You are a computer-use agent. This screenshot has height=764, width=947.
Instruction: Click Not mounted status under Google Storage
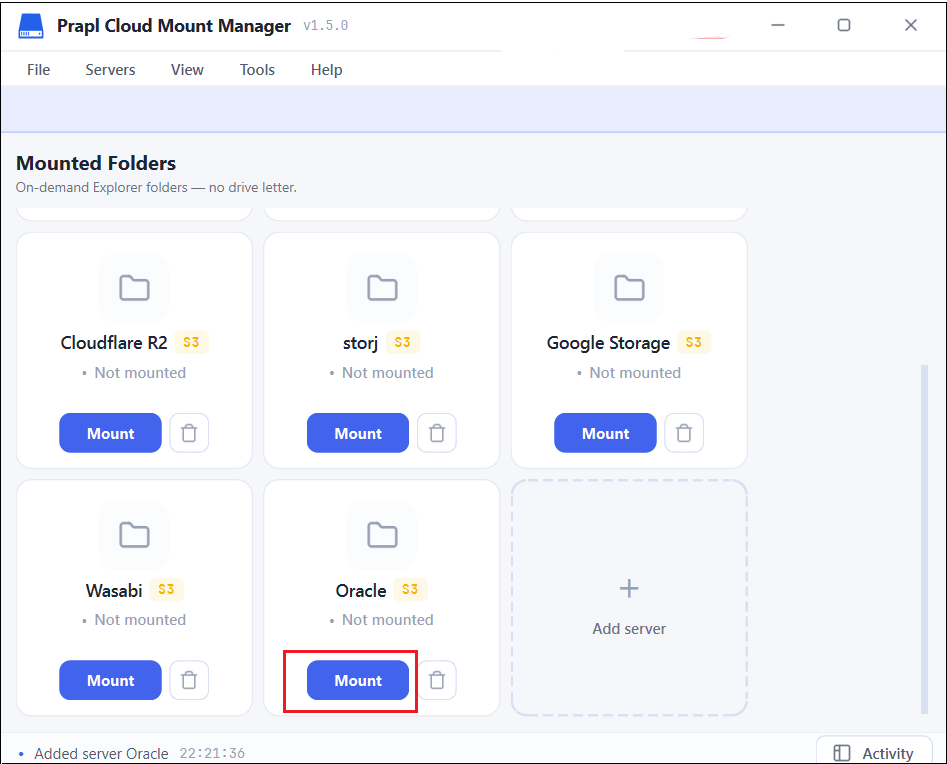click(x=635, y=373)
